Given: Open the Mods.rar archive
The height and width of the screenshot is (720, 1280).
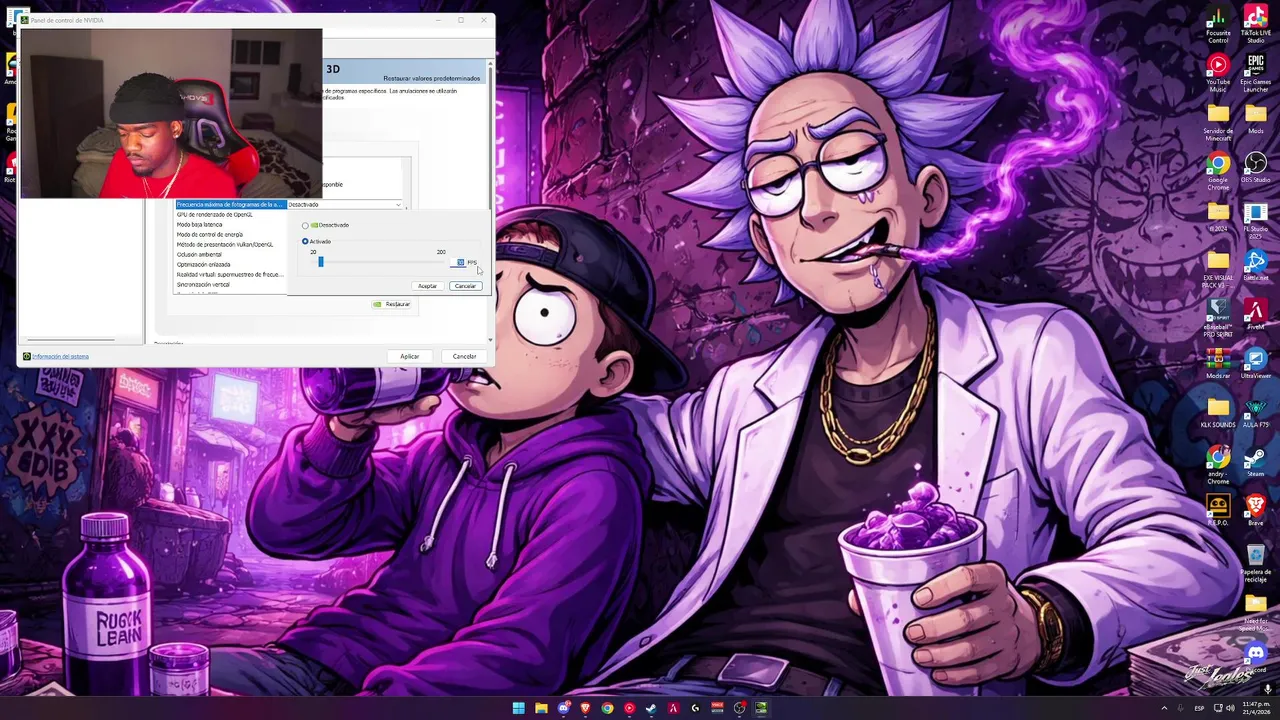Looking at the screenshot, I should point(1217,364).
